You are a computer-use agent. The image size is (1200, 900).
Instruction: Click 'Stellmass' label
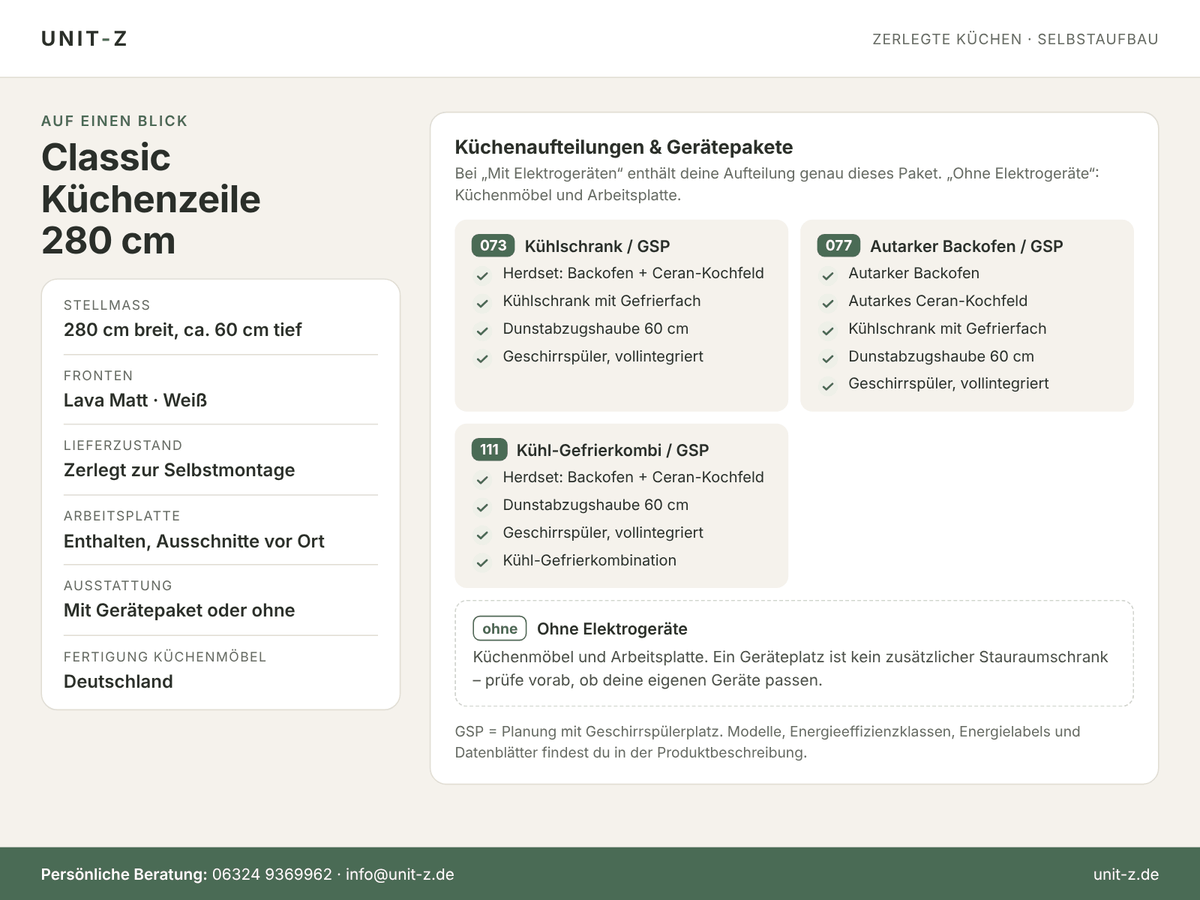pyautogui.click(x=107, y=305)
